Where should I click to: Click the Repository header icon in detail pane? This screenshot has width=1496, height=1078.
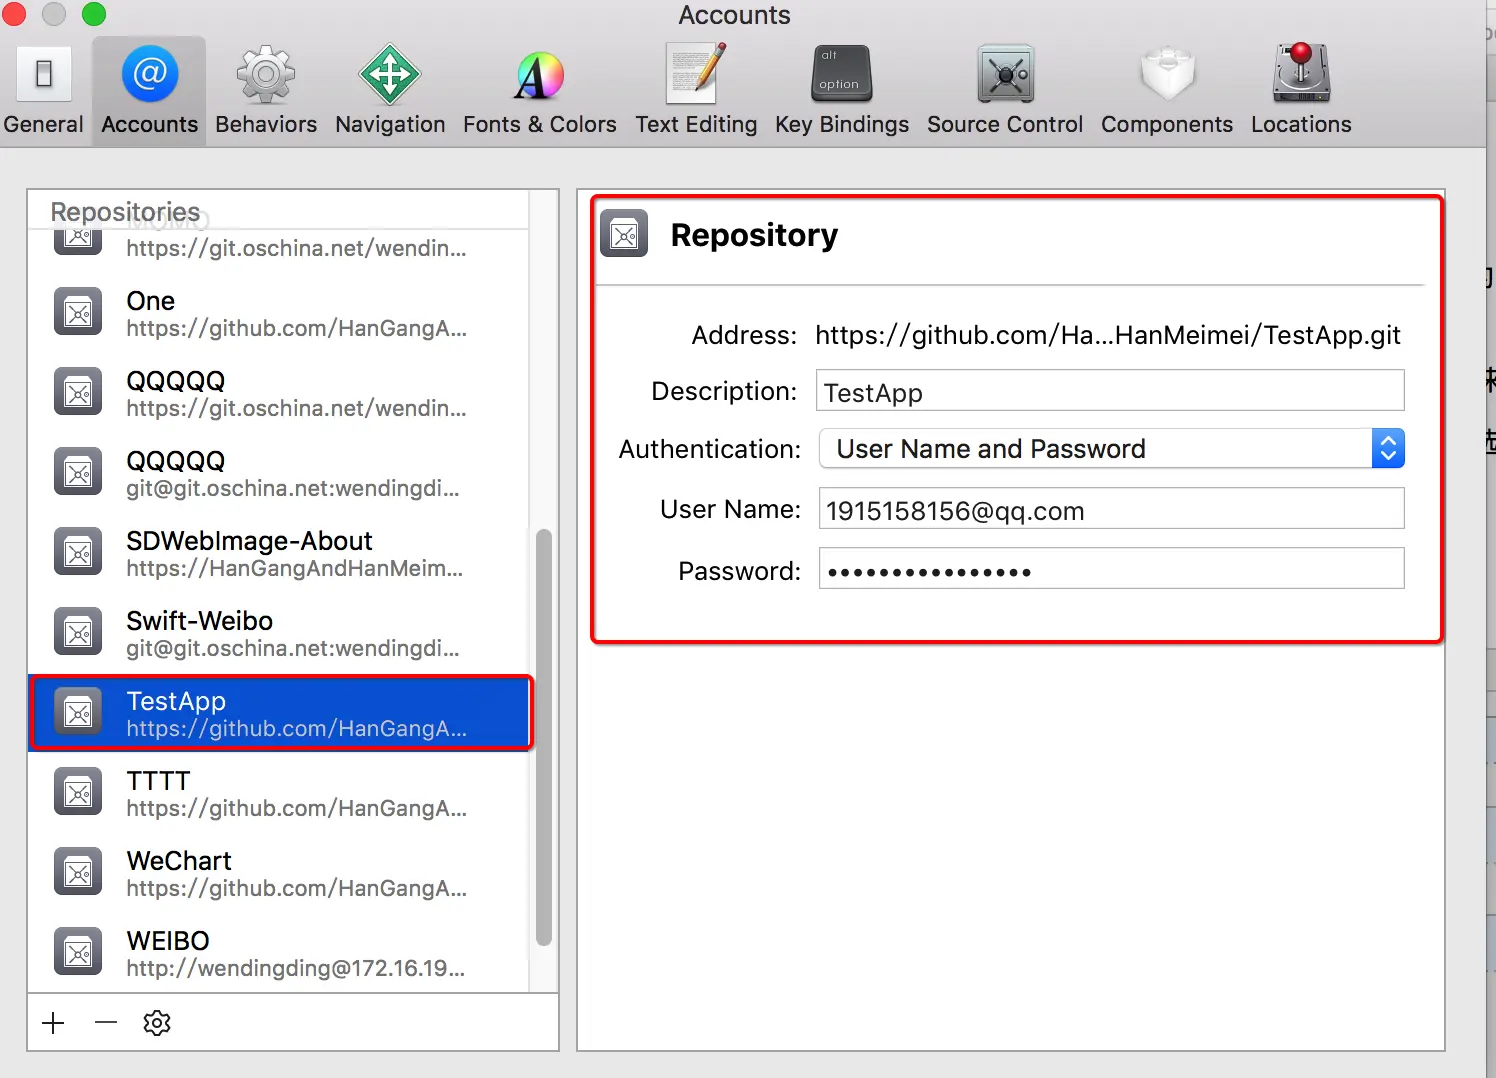click(x=624, y=235)
